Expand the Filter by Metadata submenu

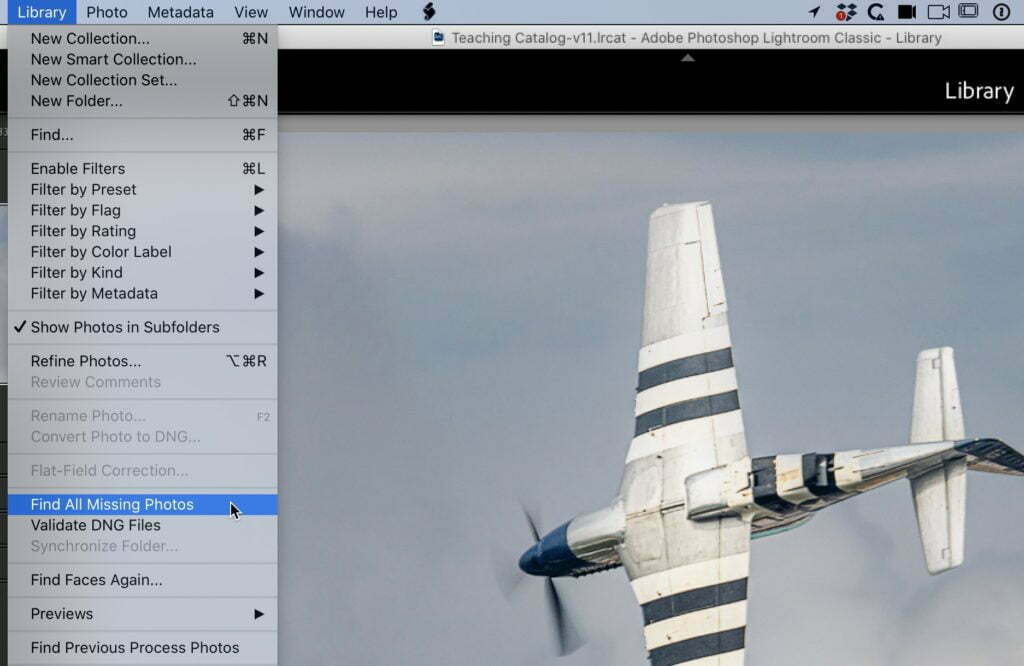coord(143,294)
